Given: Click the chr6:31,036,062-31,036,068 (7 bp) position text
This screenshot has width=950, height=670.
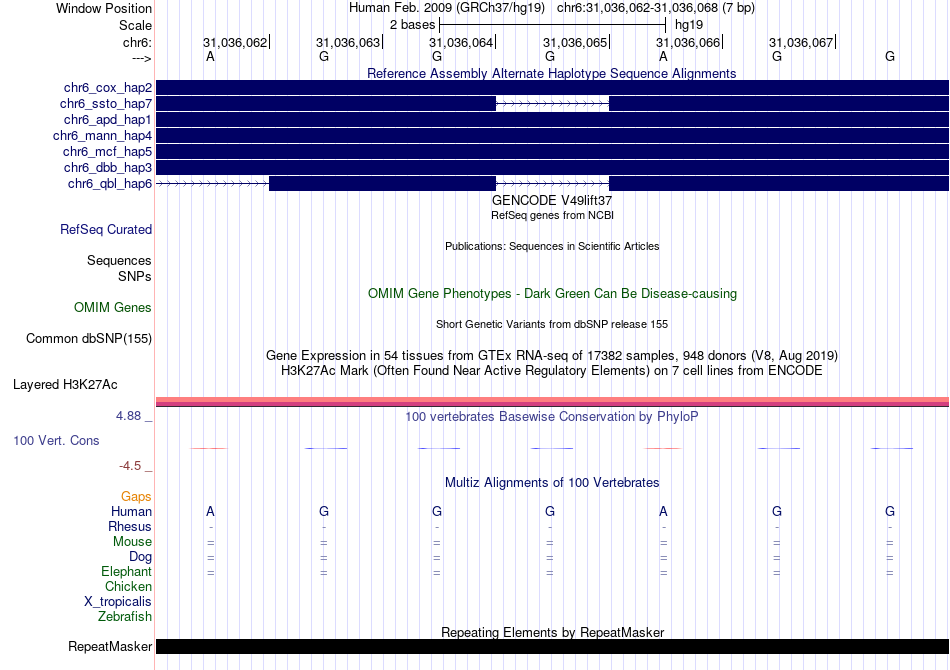Looking at the screenshot, I should (656, 8).
